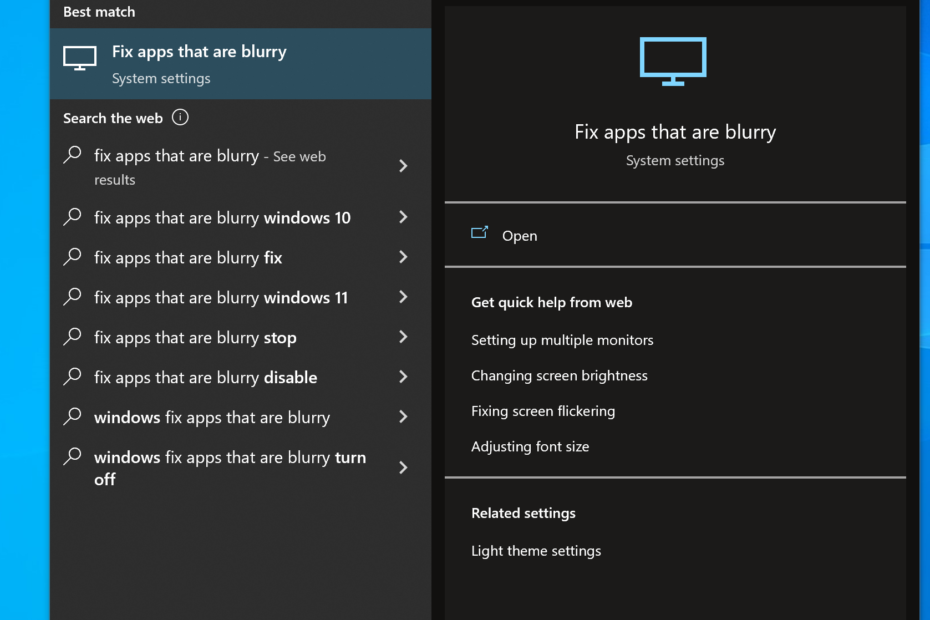Click the Open icon with the arrow

point(479,233)
